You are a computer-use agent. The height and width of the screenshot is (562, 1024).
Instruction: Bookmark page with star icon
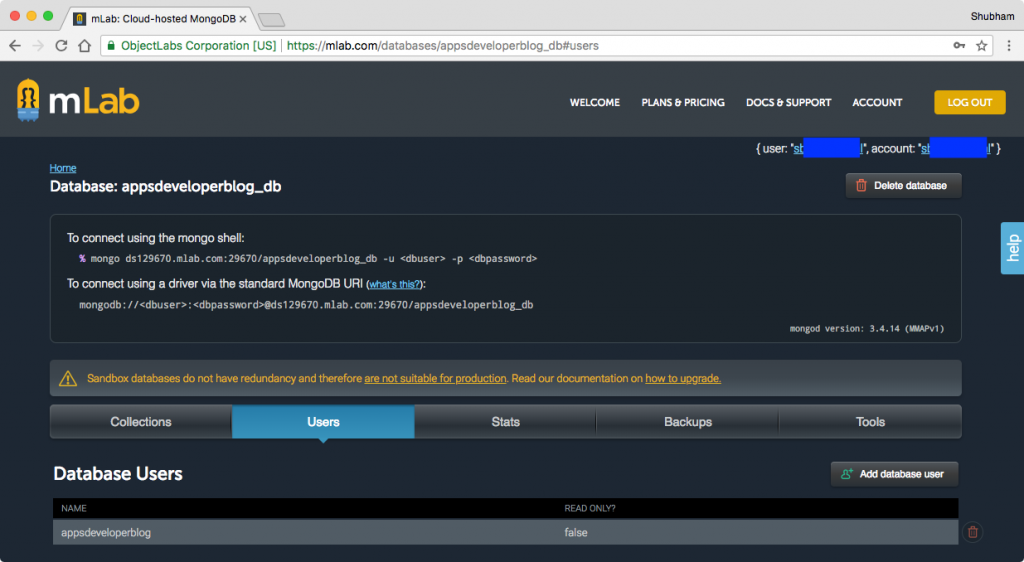(981, 46)
